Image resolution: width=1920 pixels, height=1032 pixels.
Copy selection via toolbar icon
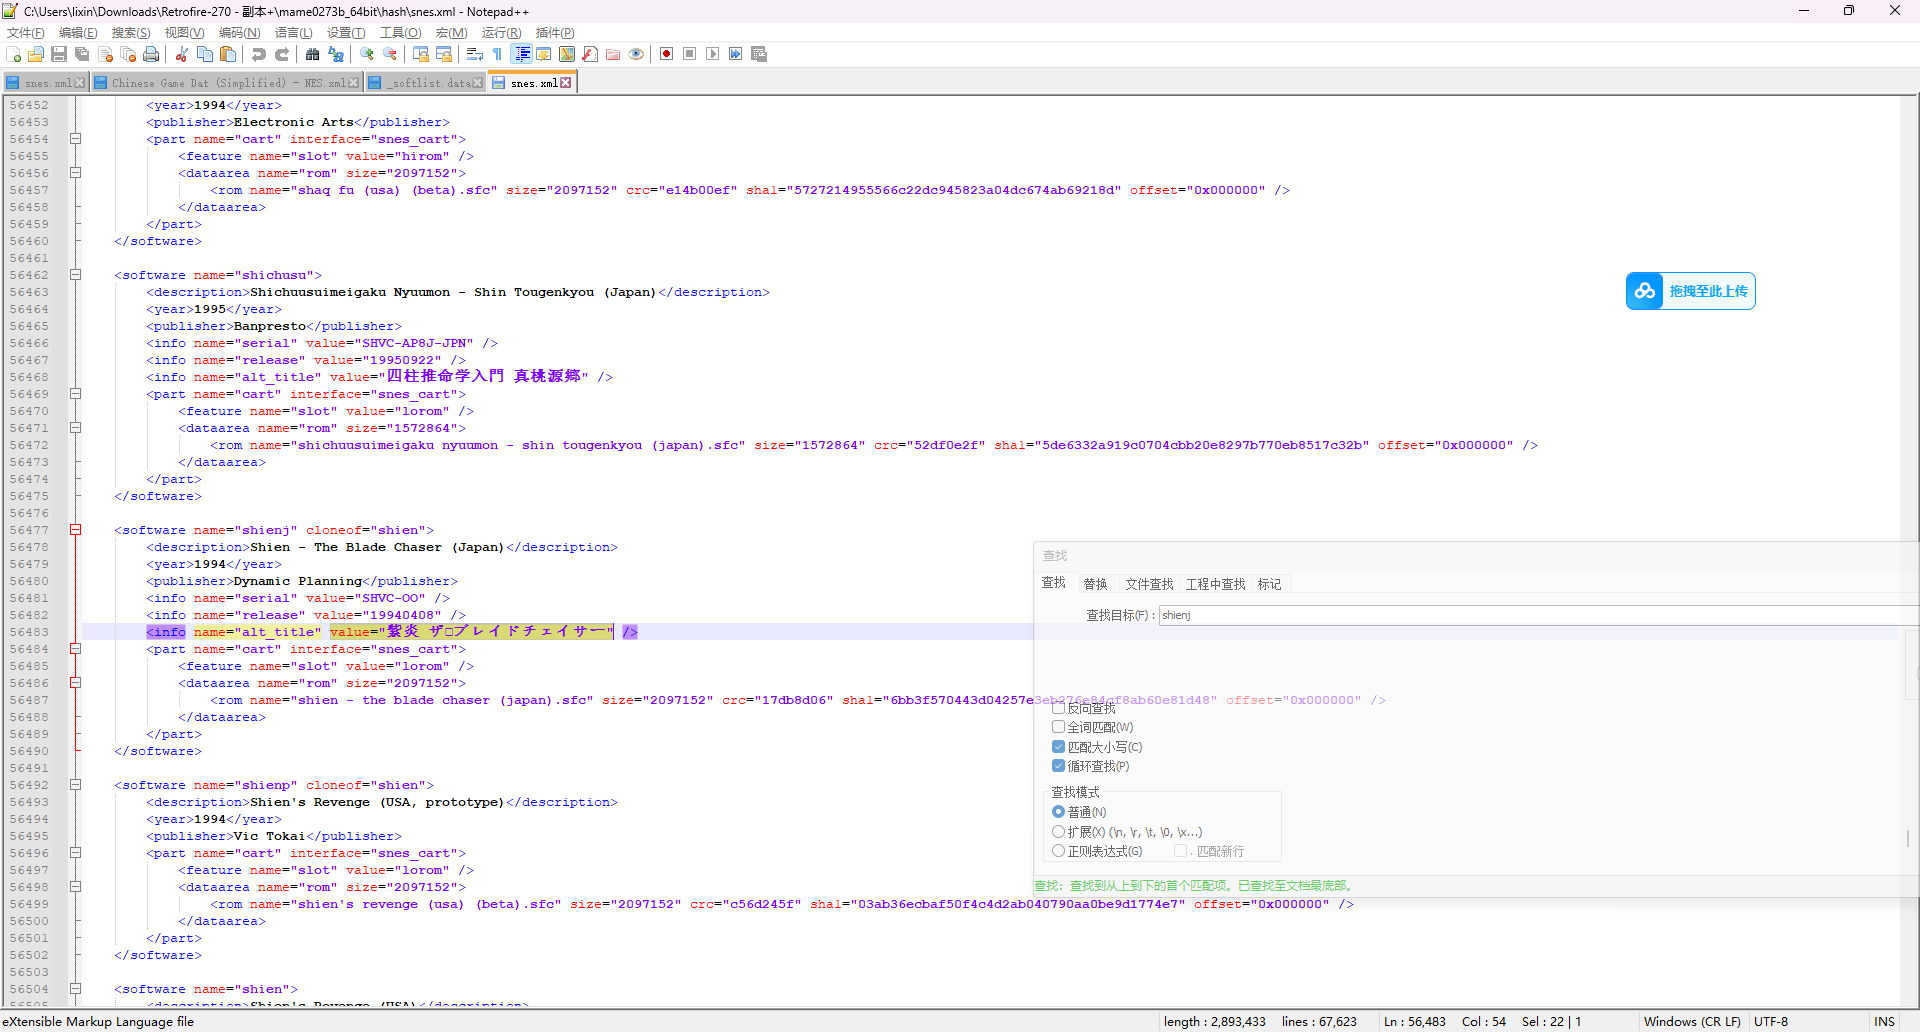point(205,54)
